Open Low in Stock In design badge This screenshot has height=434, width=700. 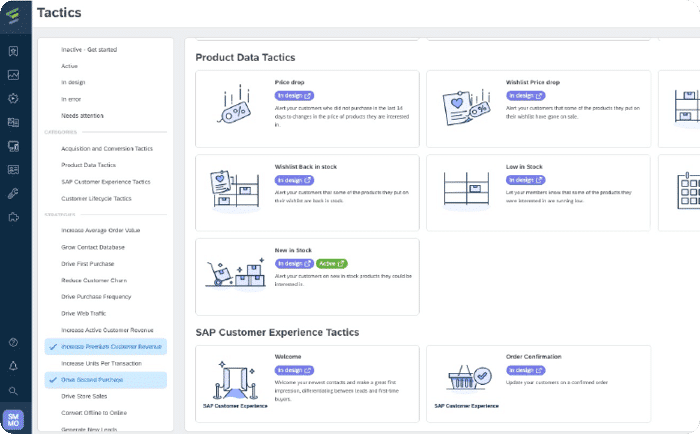pos(525,180)
